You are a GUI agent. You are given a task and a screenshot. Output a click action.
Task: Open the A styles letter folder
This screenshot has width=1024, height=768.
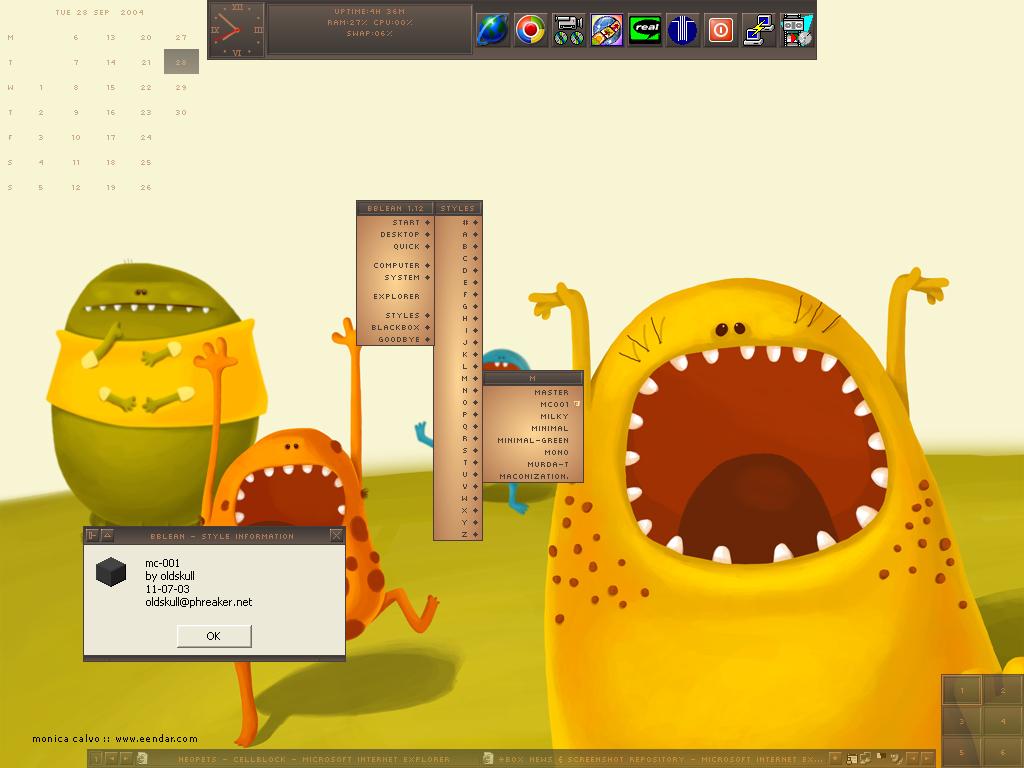pyautogui.click(x=458, y=234)
